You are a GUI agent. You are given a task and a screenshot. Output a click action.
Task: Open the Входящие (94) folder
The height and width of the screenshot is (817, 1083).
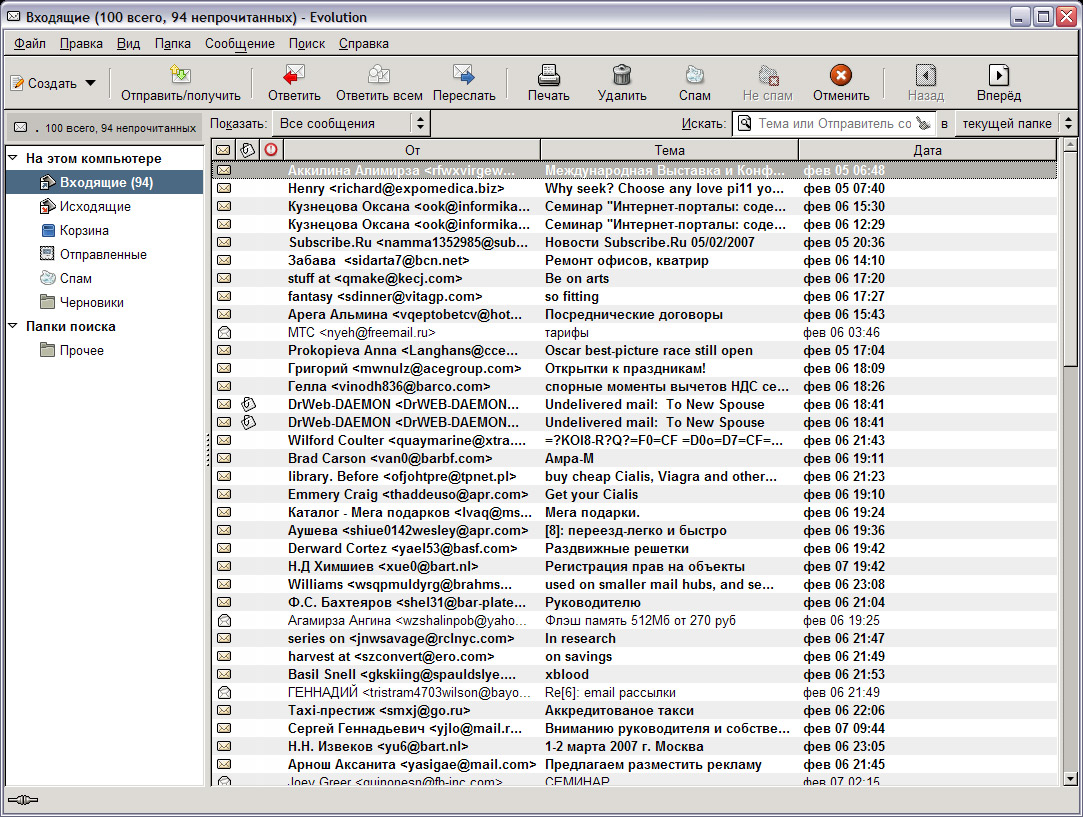[x=104, y=182]
